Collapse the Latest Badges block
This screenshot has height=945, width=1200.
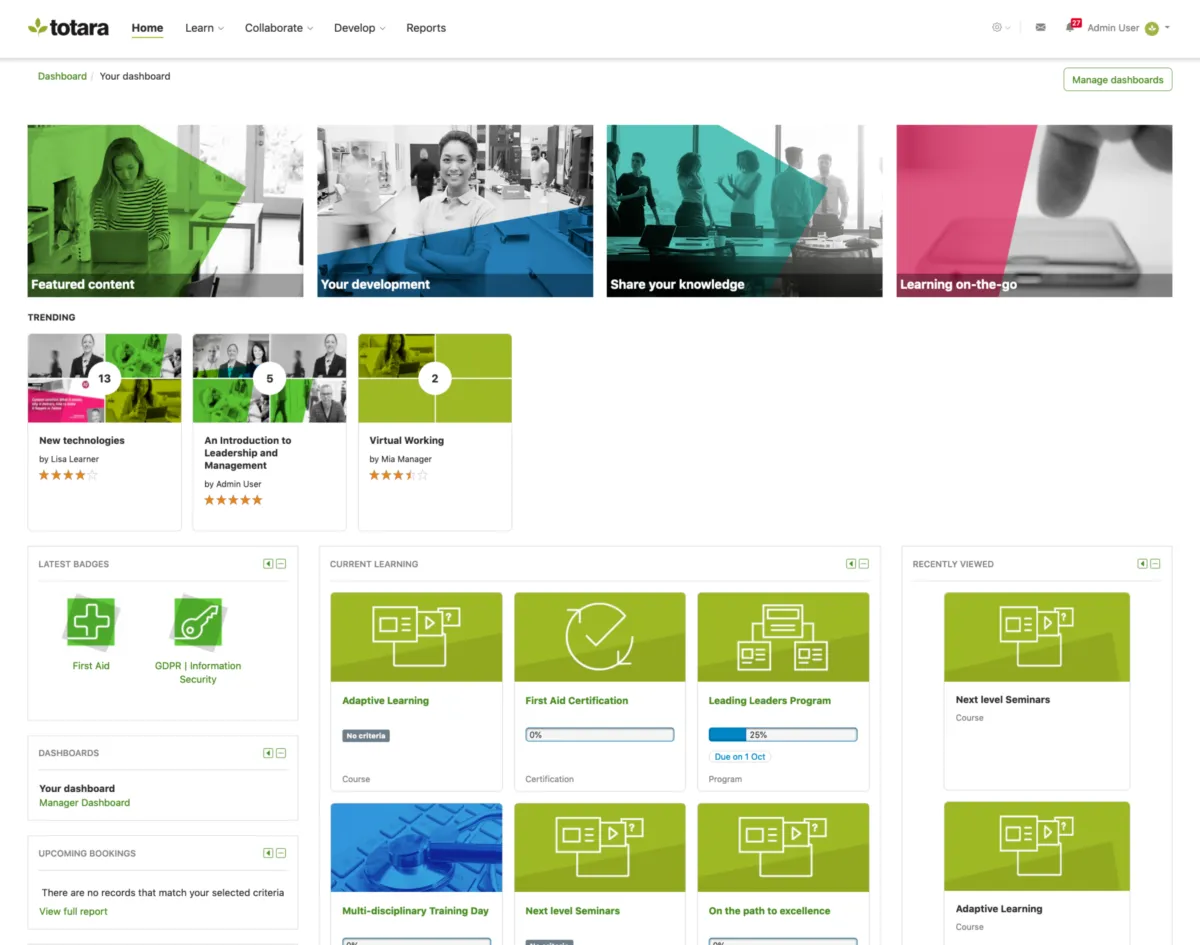(281, 564)
